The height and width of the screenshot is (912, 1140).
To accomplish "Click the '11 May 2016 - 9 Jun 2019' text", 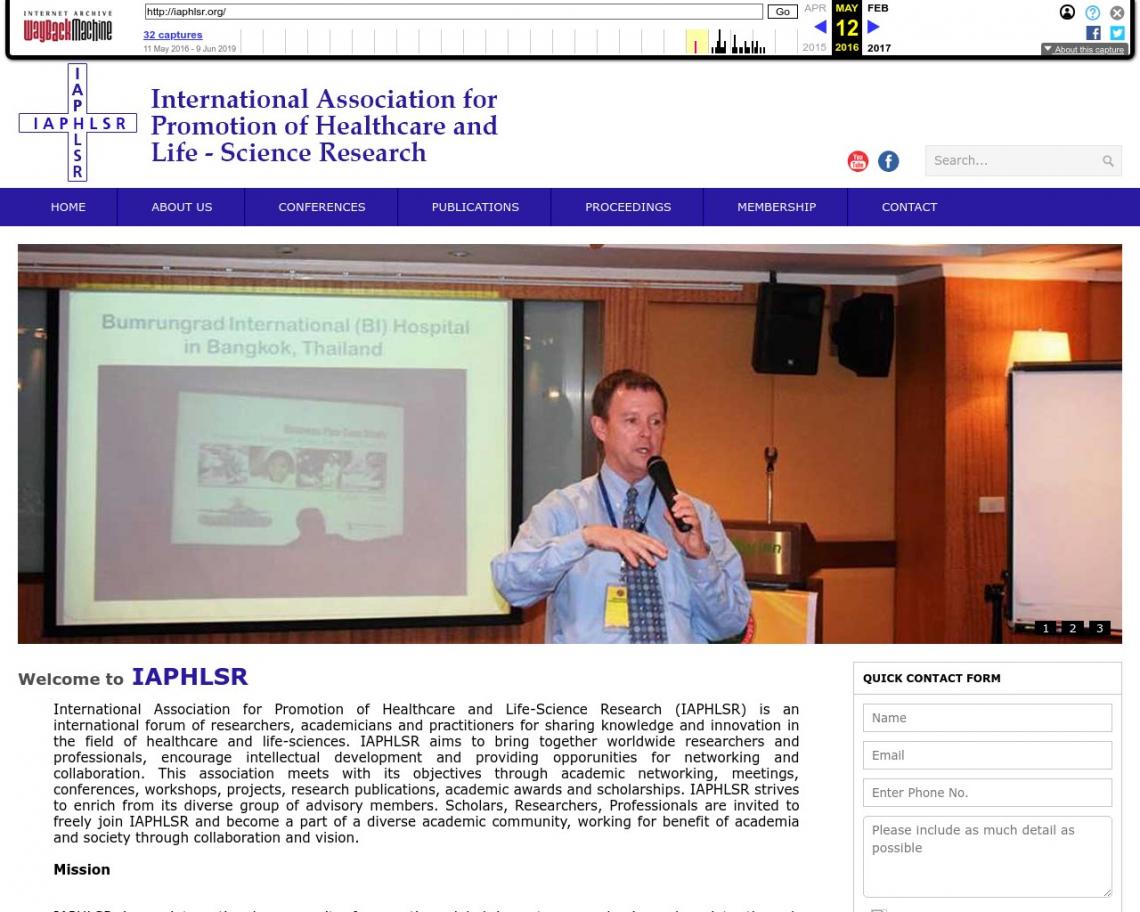I will (190, 49).
